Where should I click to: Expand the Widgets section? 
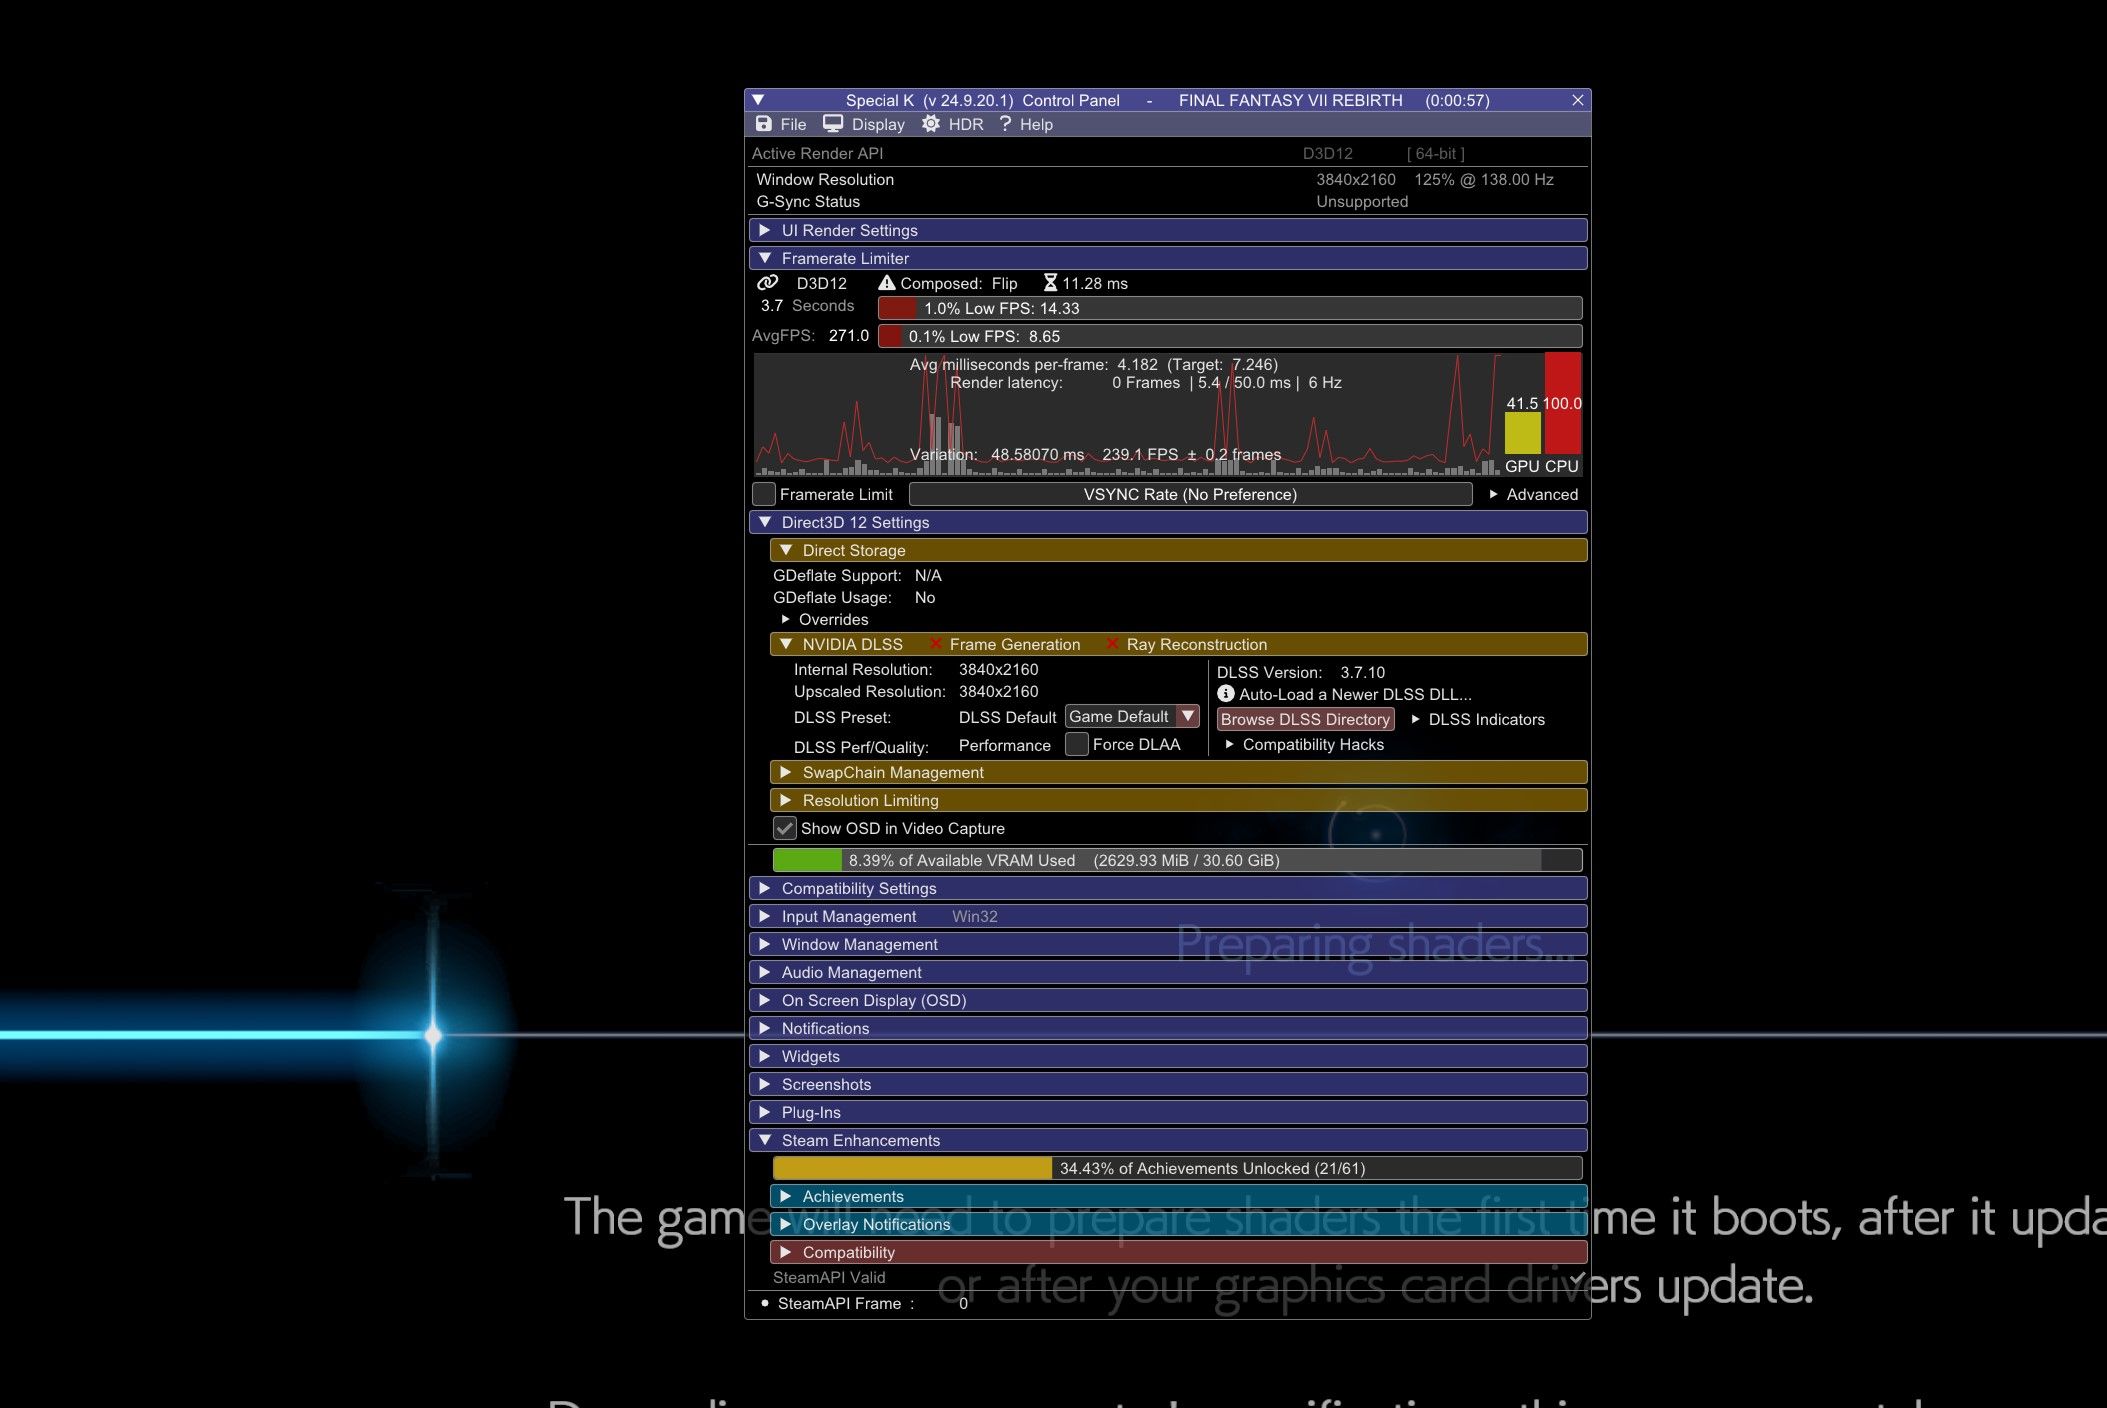click(x=1167, y=1056)
